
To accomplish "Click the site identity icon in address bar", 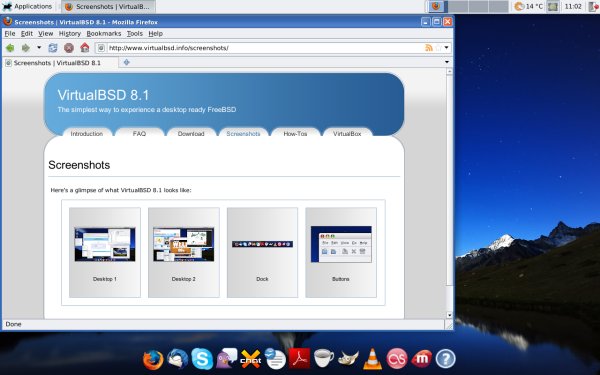I will coord(101,48).
